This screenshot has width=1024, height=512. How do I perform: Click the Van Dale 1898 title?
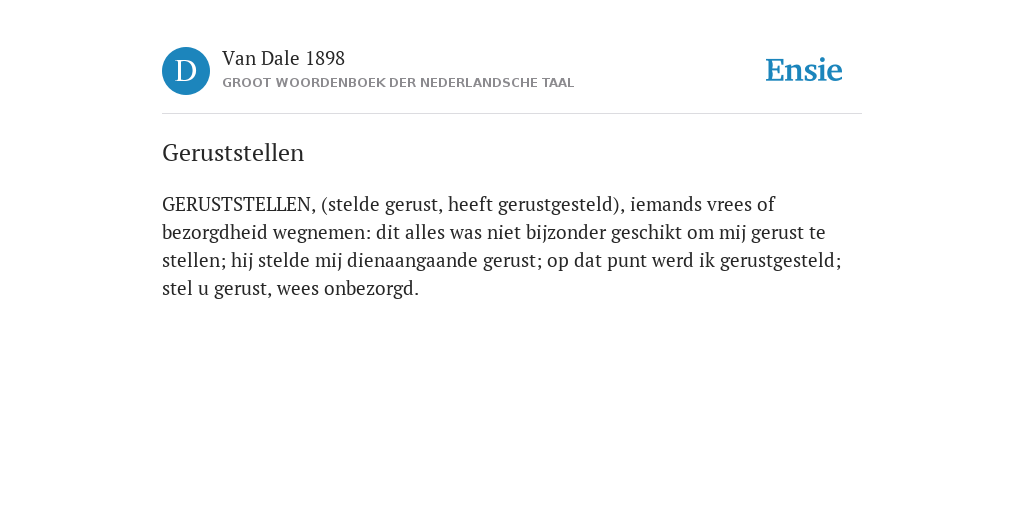pyautogui.click(x=283, y=59)
